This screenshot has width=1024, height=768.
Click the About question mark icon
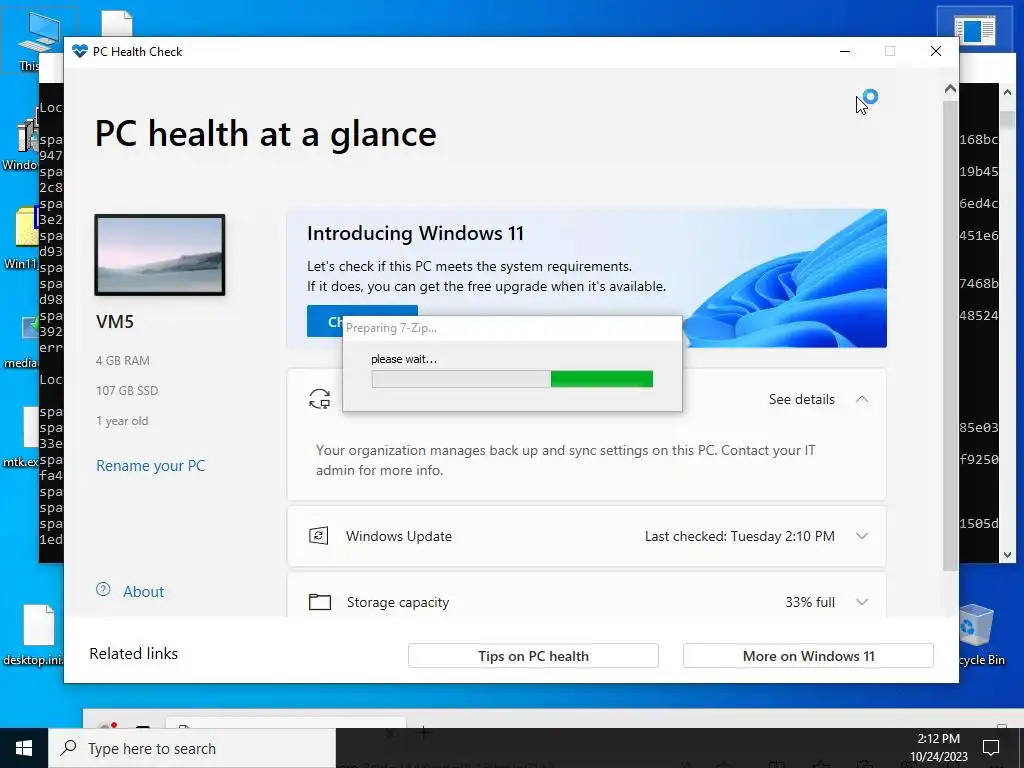pos(103,590)
